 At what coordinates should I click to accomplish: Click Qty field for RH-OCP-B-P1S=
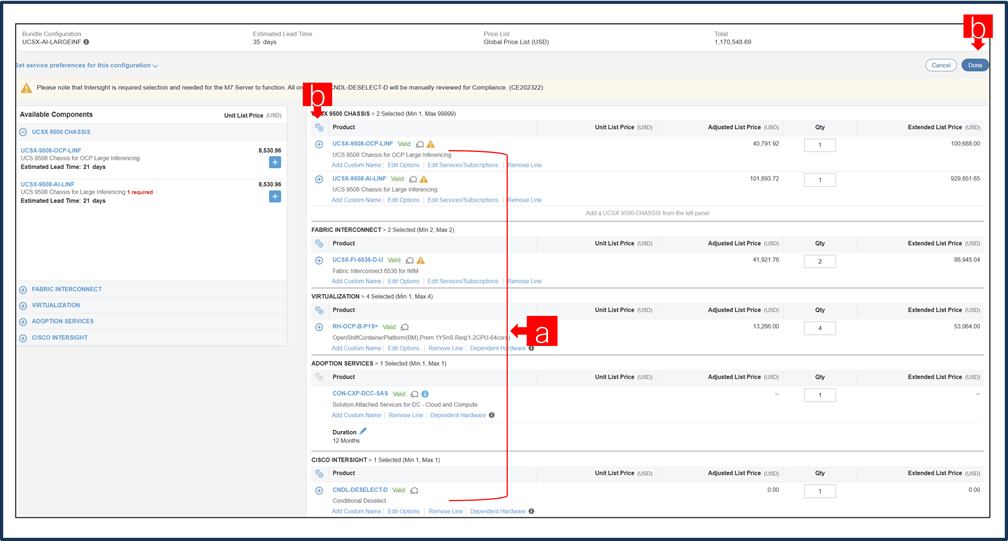[820, 328]
